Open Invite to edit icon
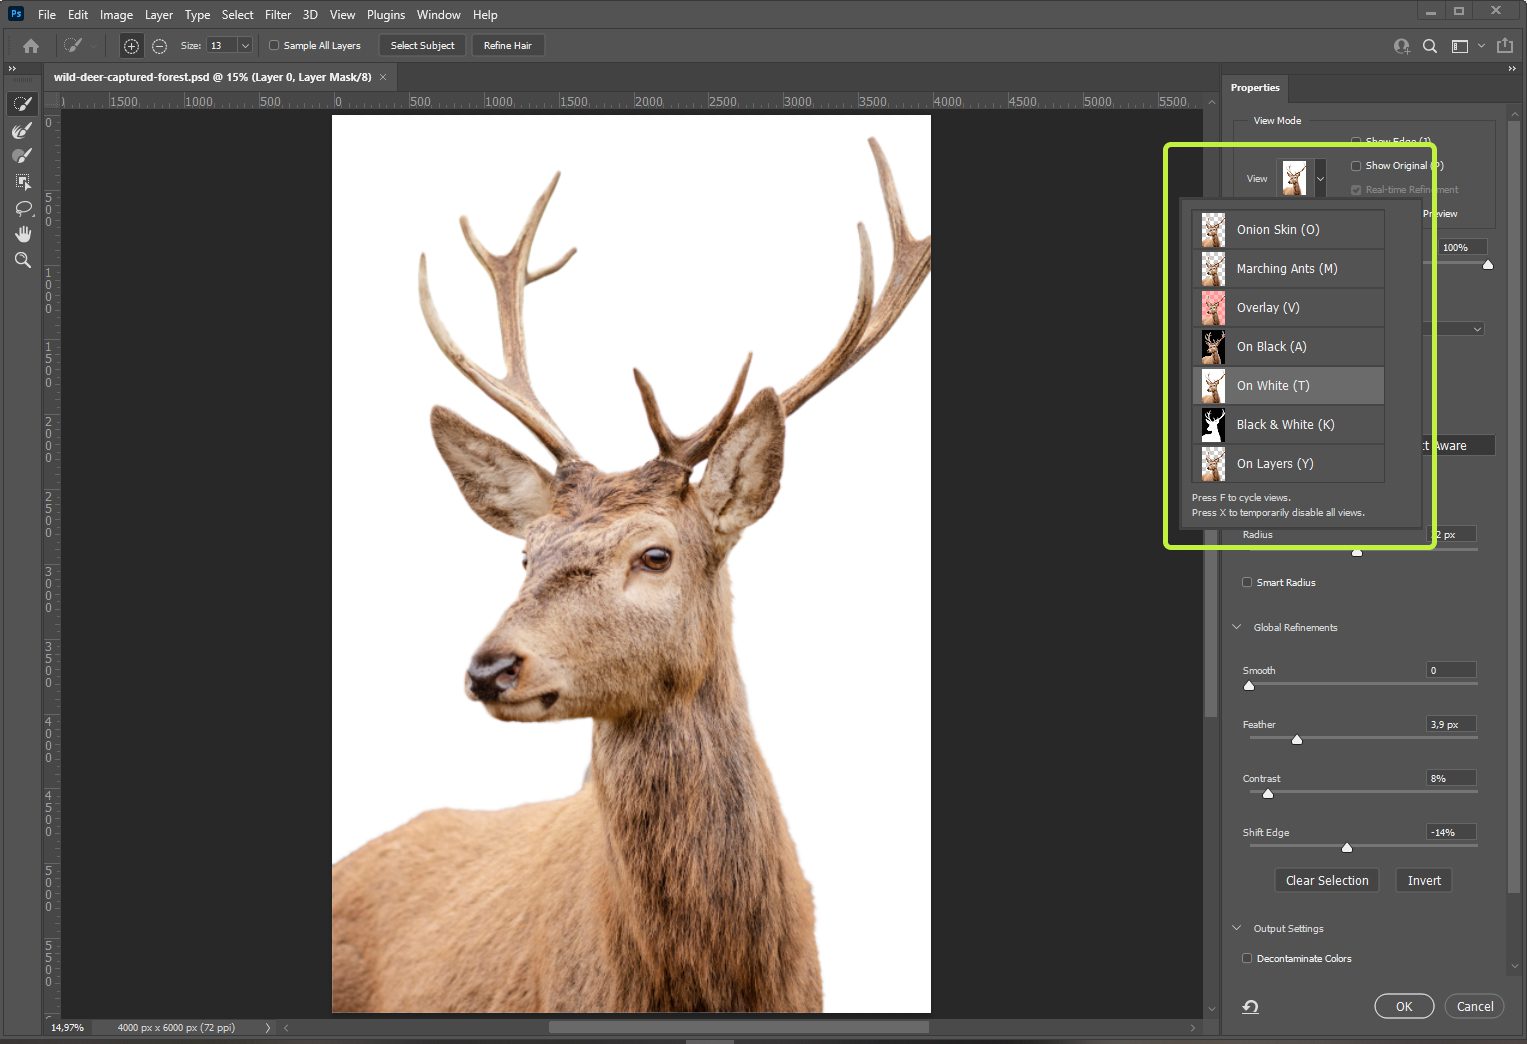1527x1044 pixels. click(x=1402, y=46)
